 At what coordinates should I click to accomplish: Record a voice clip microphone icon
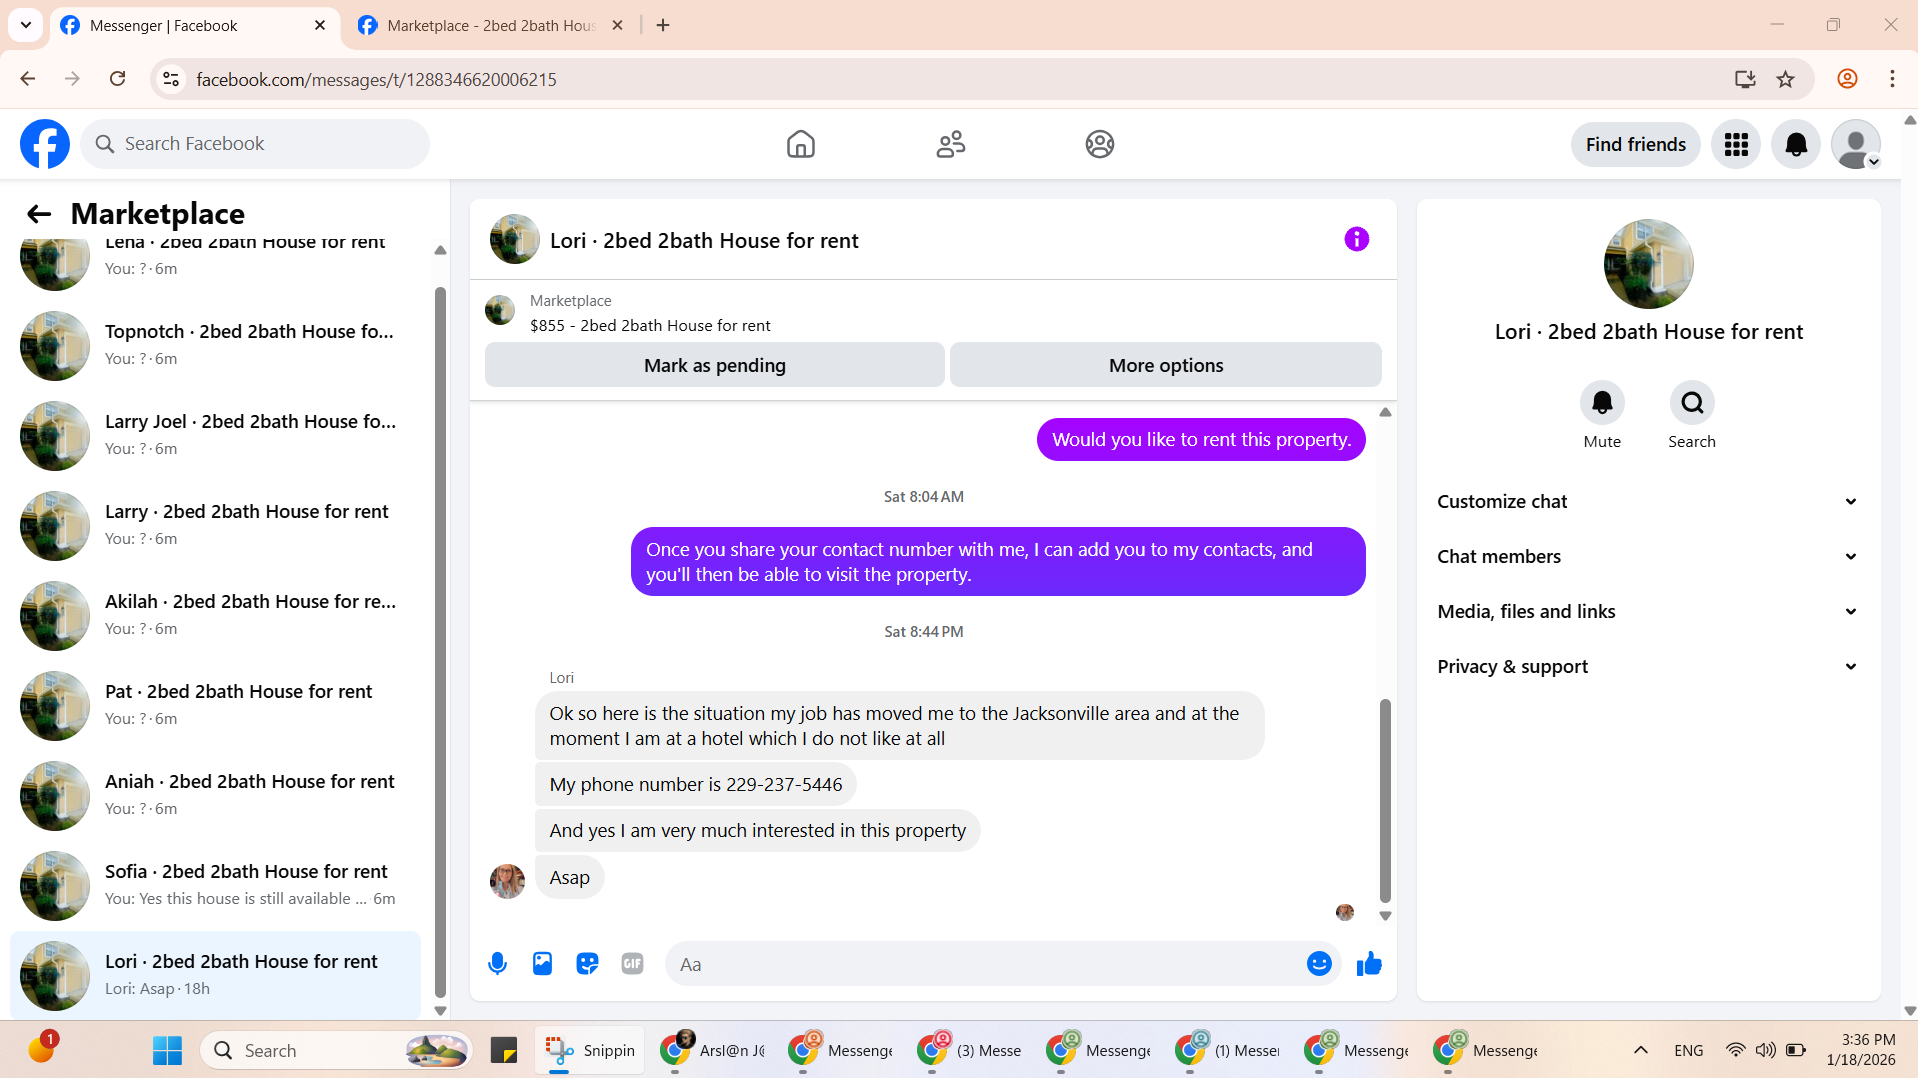click(x=497, y=964)
